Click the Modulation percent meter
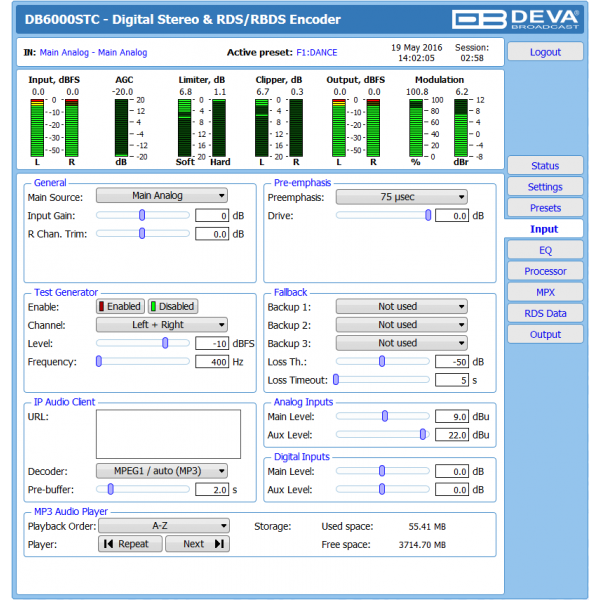This screenshot has height=600, width=600. (x=416, y=128)
